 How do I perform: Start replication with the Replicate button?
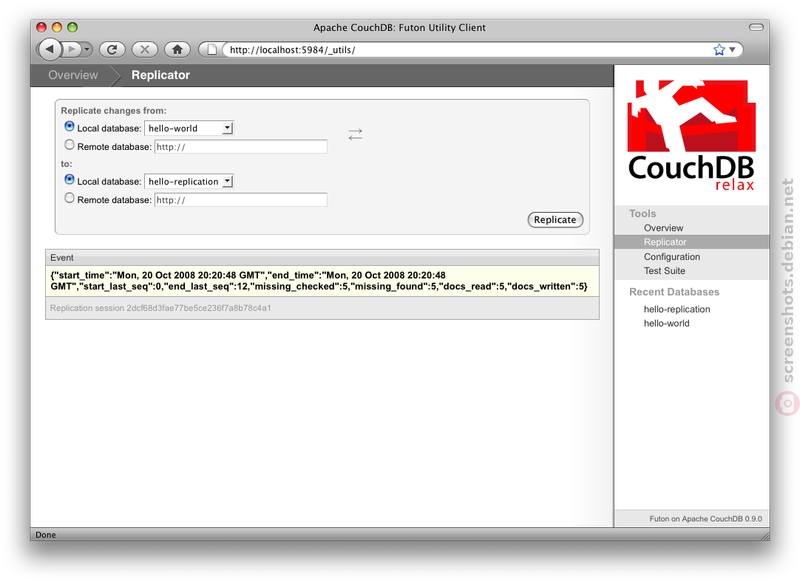click(555, 219)
